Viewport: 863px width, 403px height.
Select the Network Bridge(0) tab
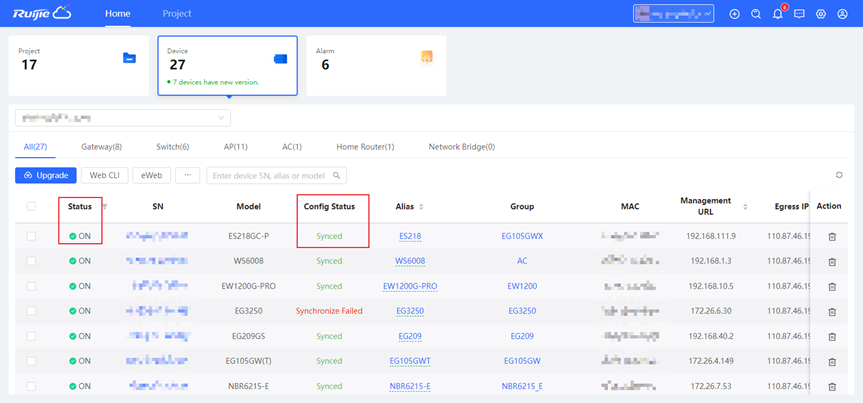coord(462,147)
